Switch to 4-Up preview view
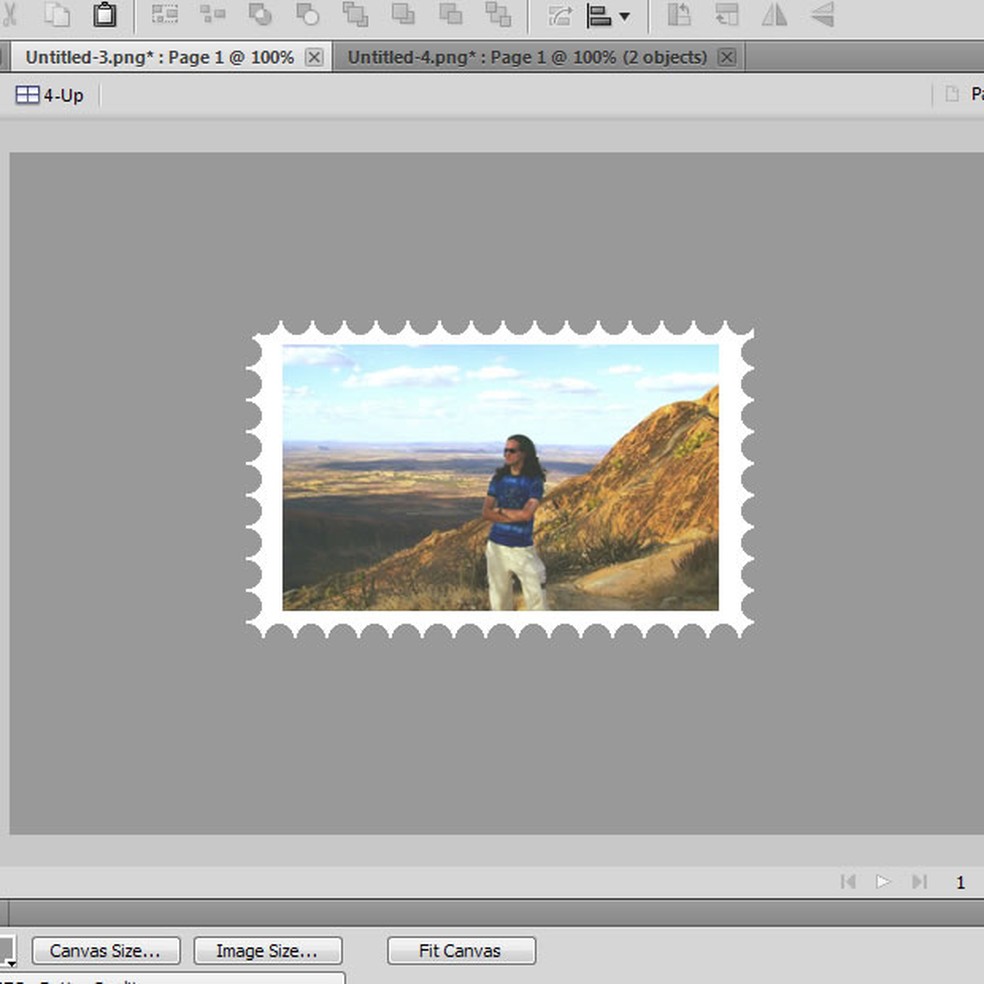The height and width of the screenshot is (984, 984). pyautogui.click(x=50, y=95)
